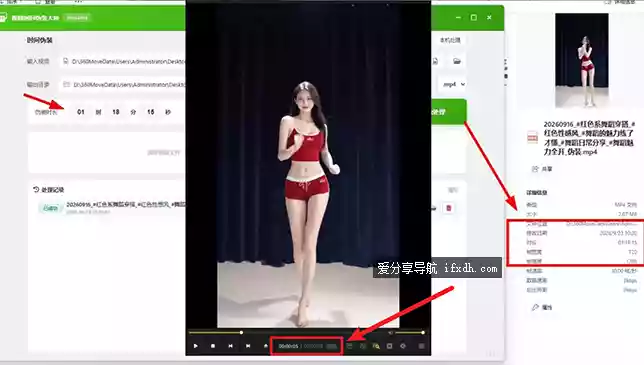
Task: Click the file size value 2.67 MB
Action: click(627, 214)
